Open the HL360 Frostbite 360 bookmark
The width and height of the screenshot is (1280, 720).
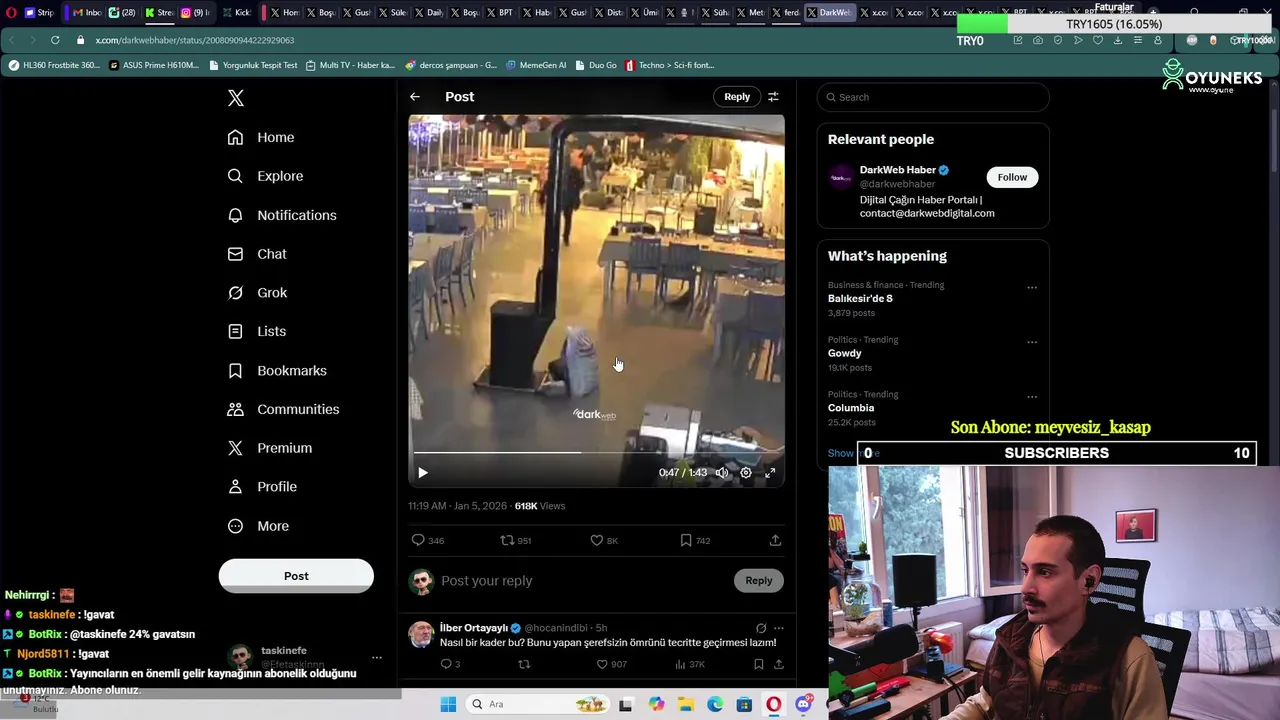pos(54,65)
